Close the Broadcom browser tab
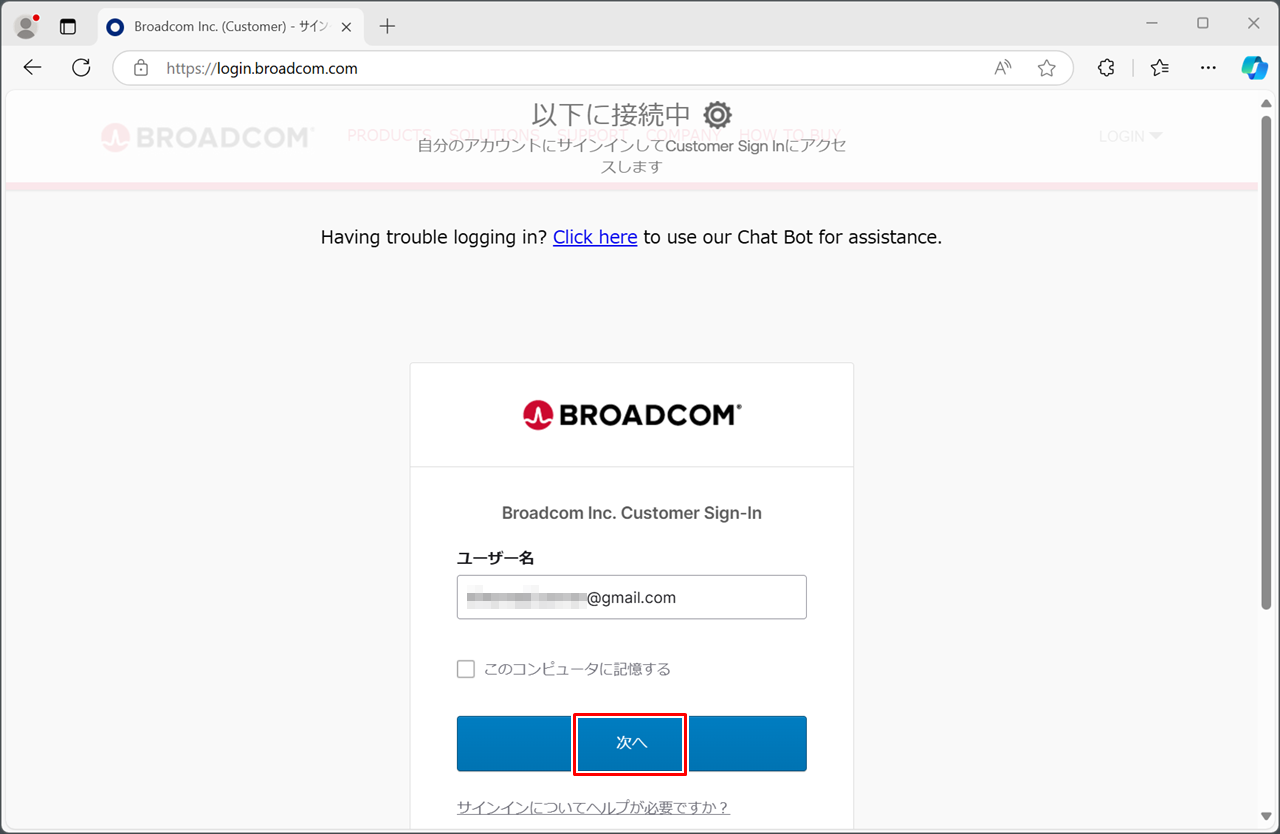 (346, 26)
